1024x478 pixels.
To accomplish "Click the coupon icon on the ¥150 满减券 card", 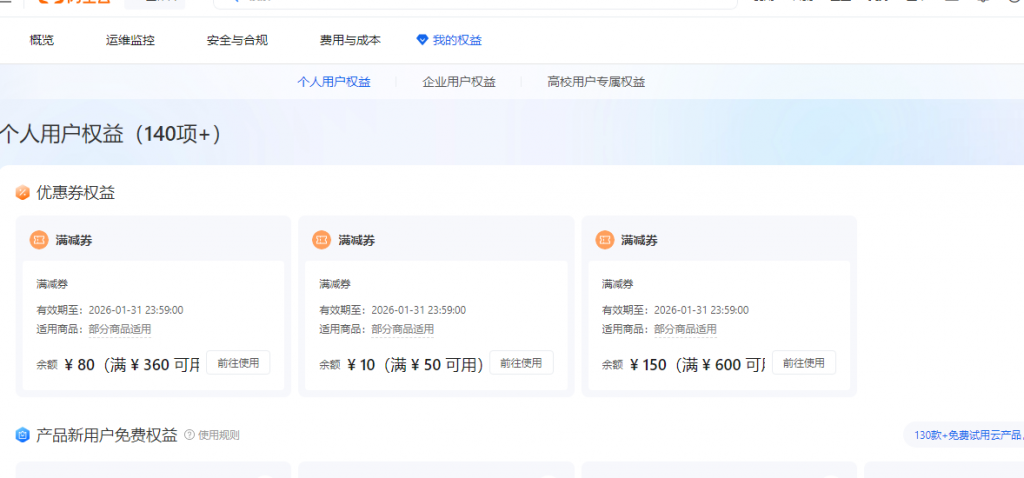I will [x=605, y=240].
